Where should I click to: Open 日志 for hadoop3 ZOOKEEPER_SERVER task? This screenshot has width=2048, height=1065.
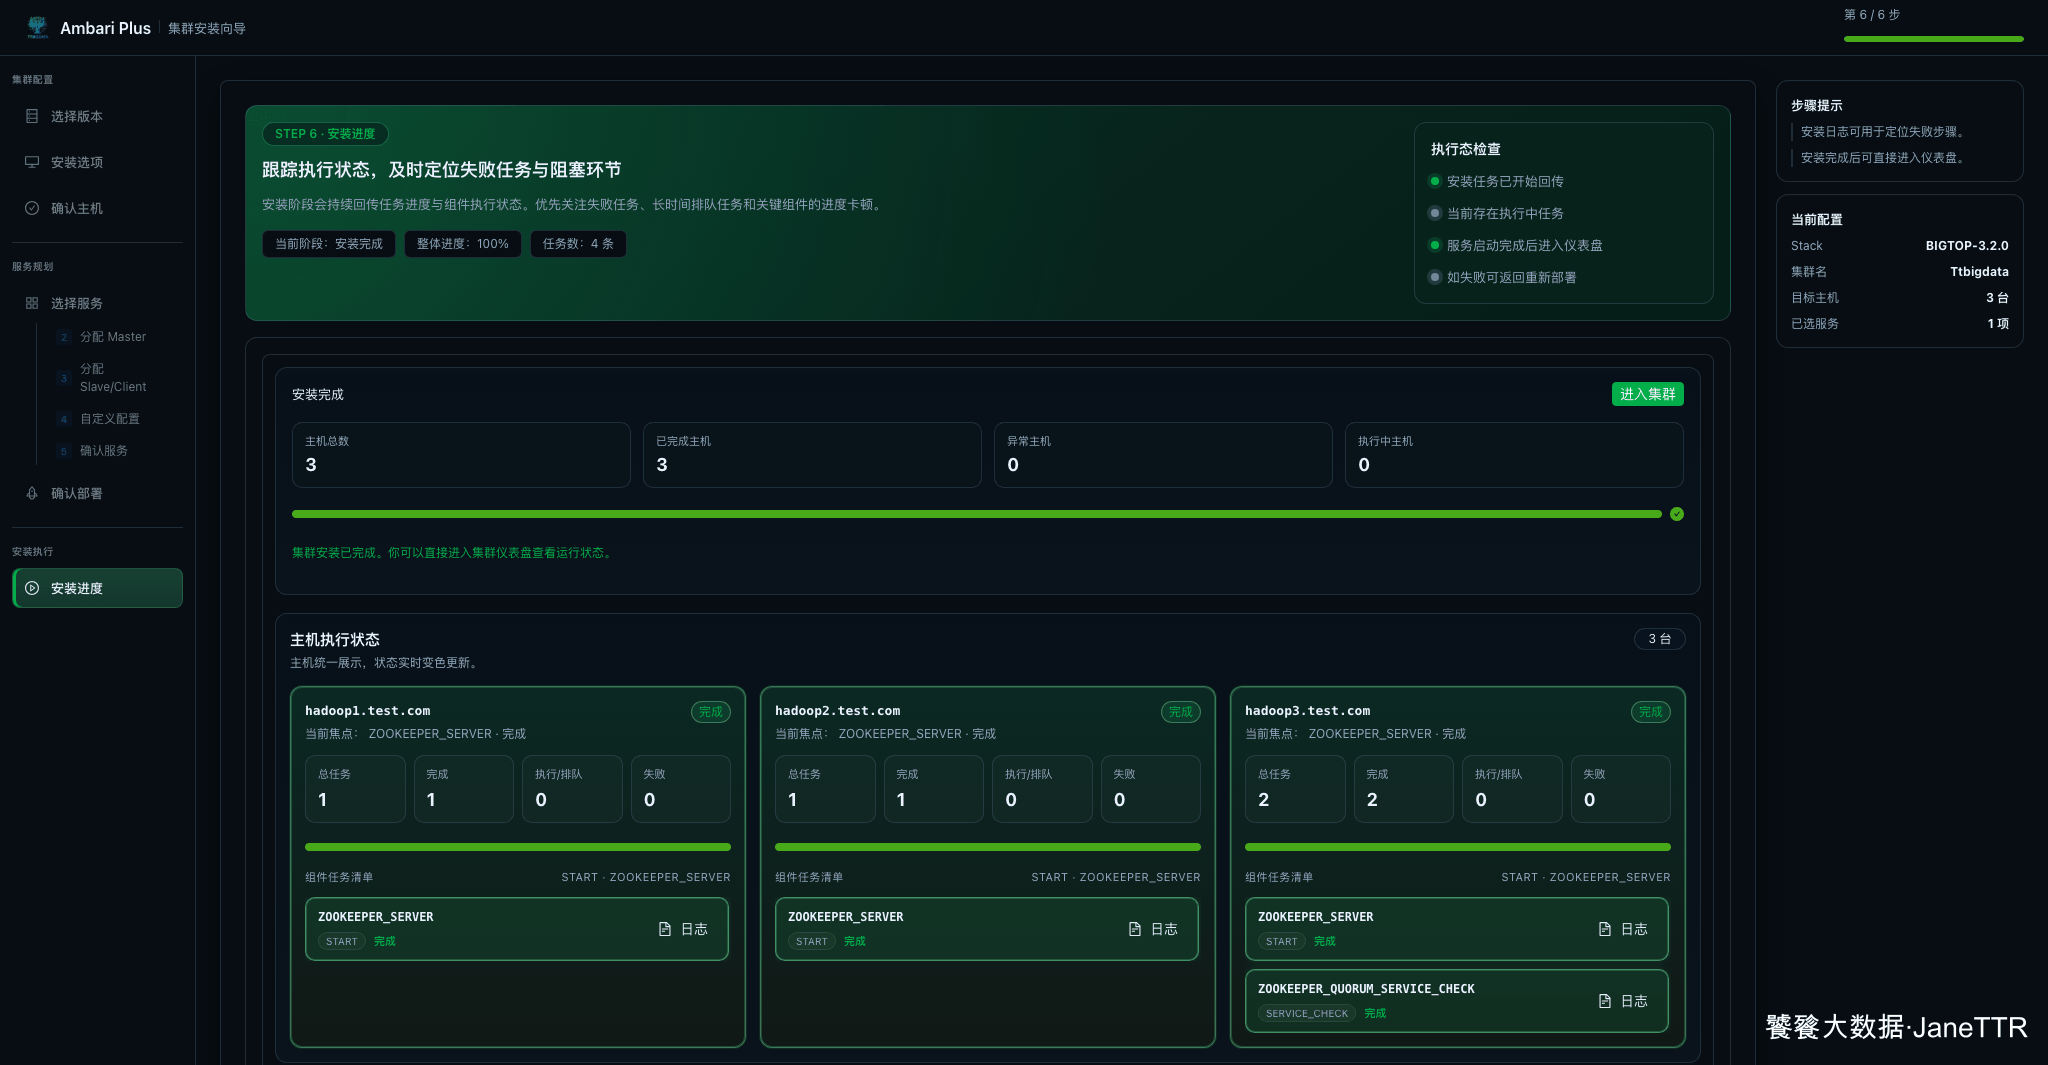click(x=1623, y=929)
